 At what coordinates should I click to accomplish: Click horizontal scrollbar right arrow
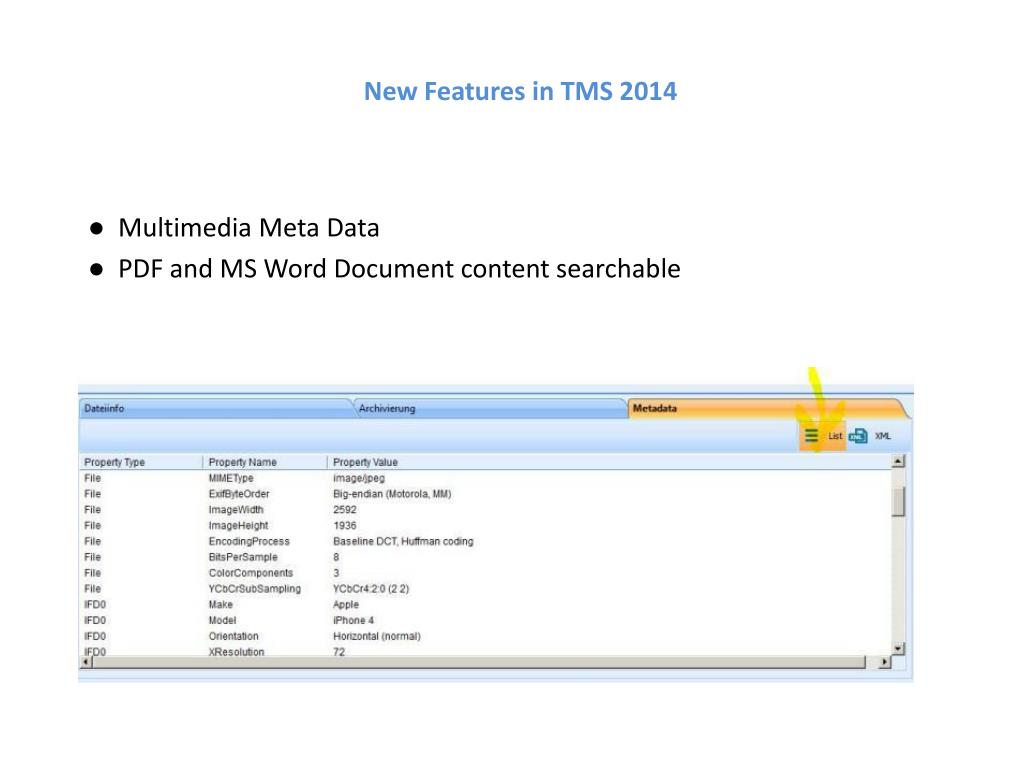tap(884, 662)
